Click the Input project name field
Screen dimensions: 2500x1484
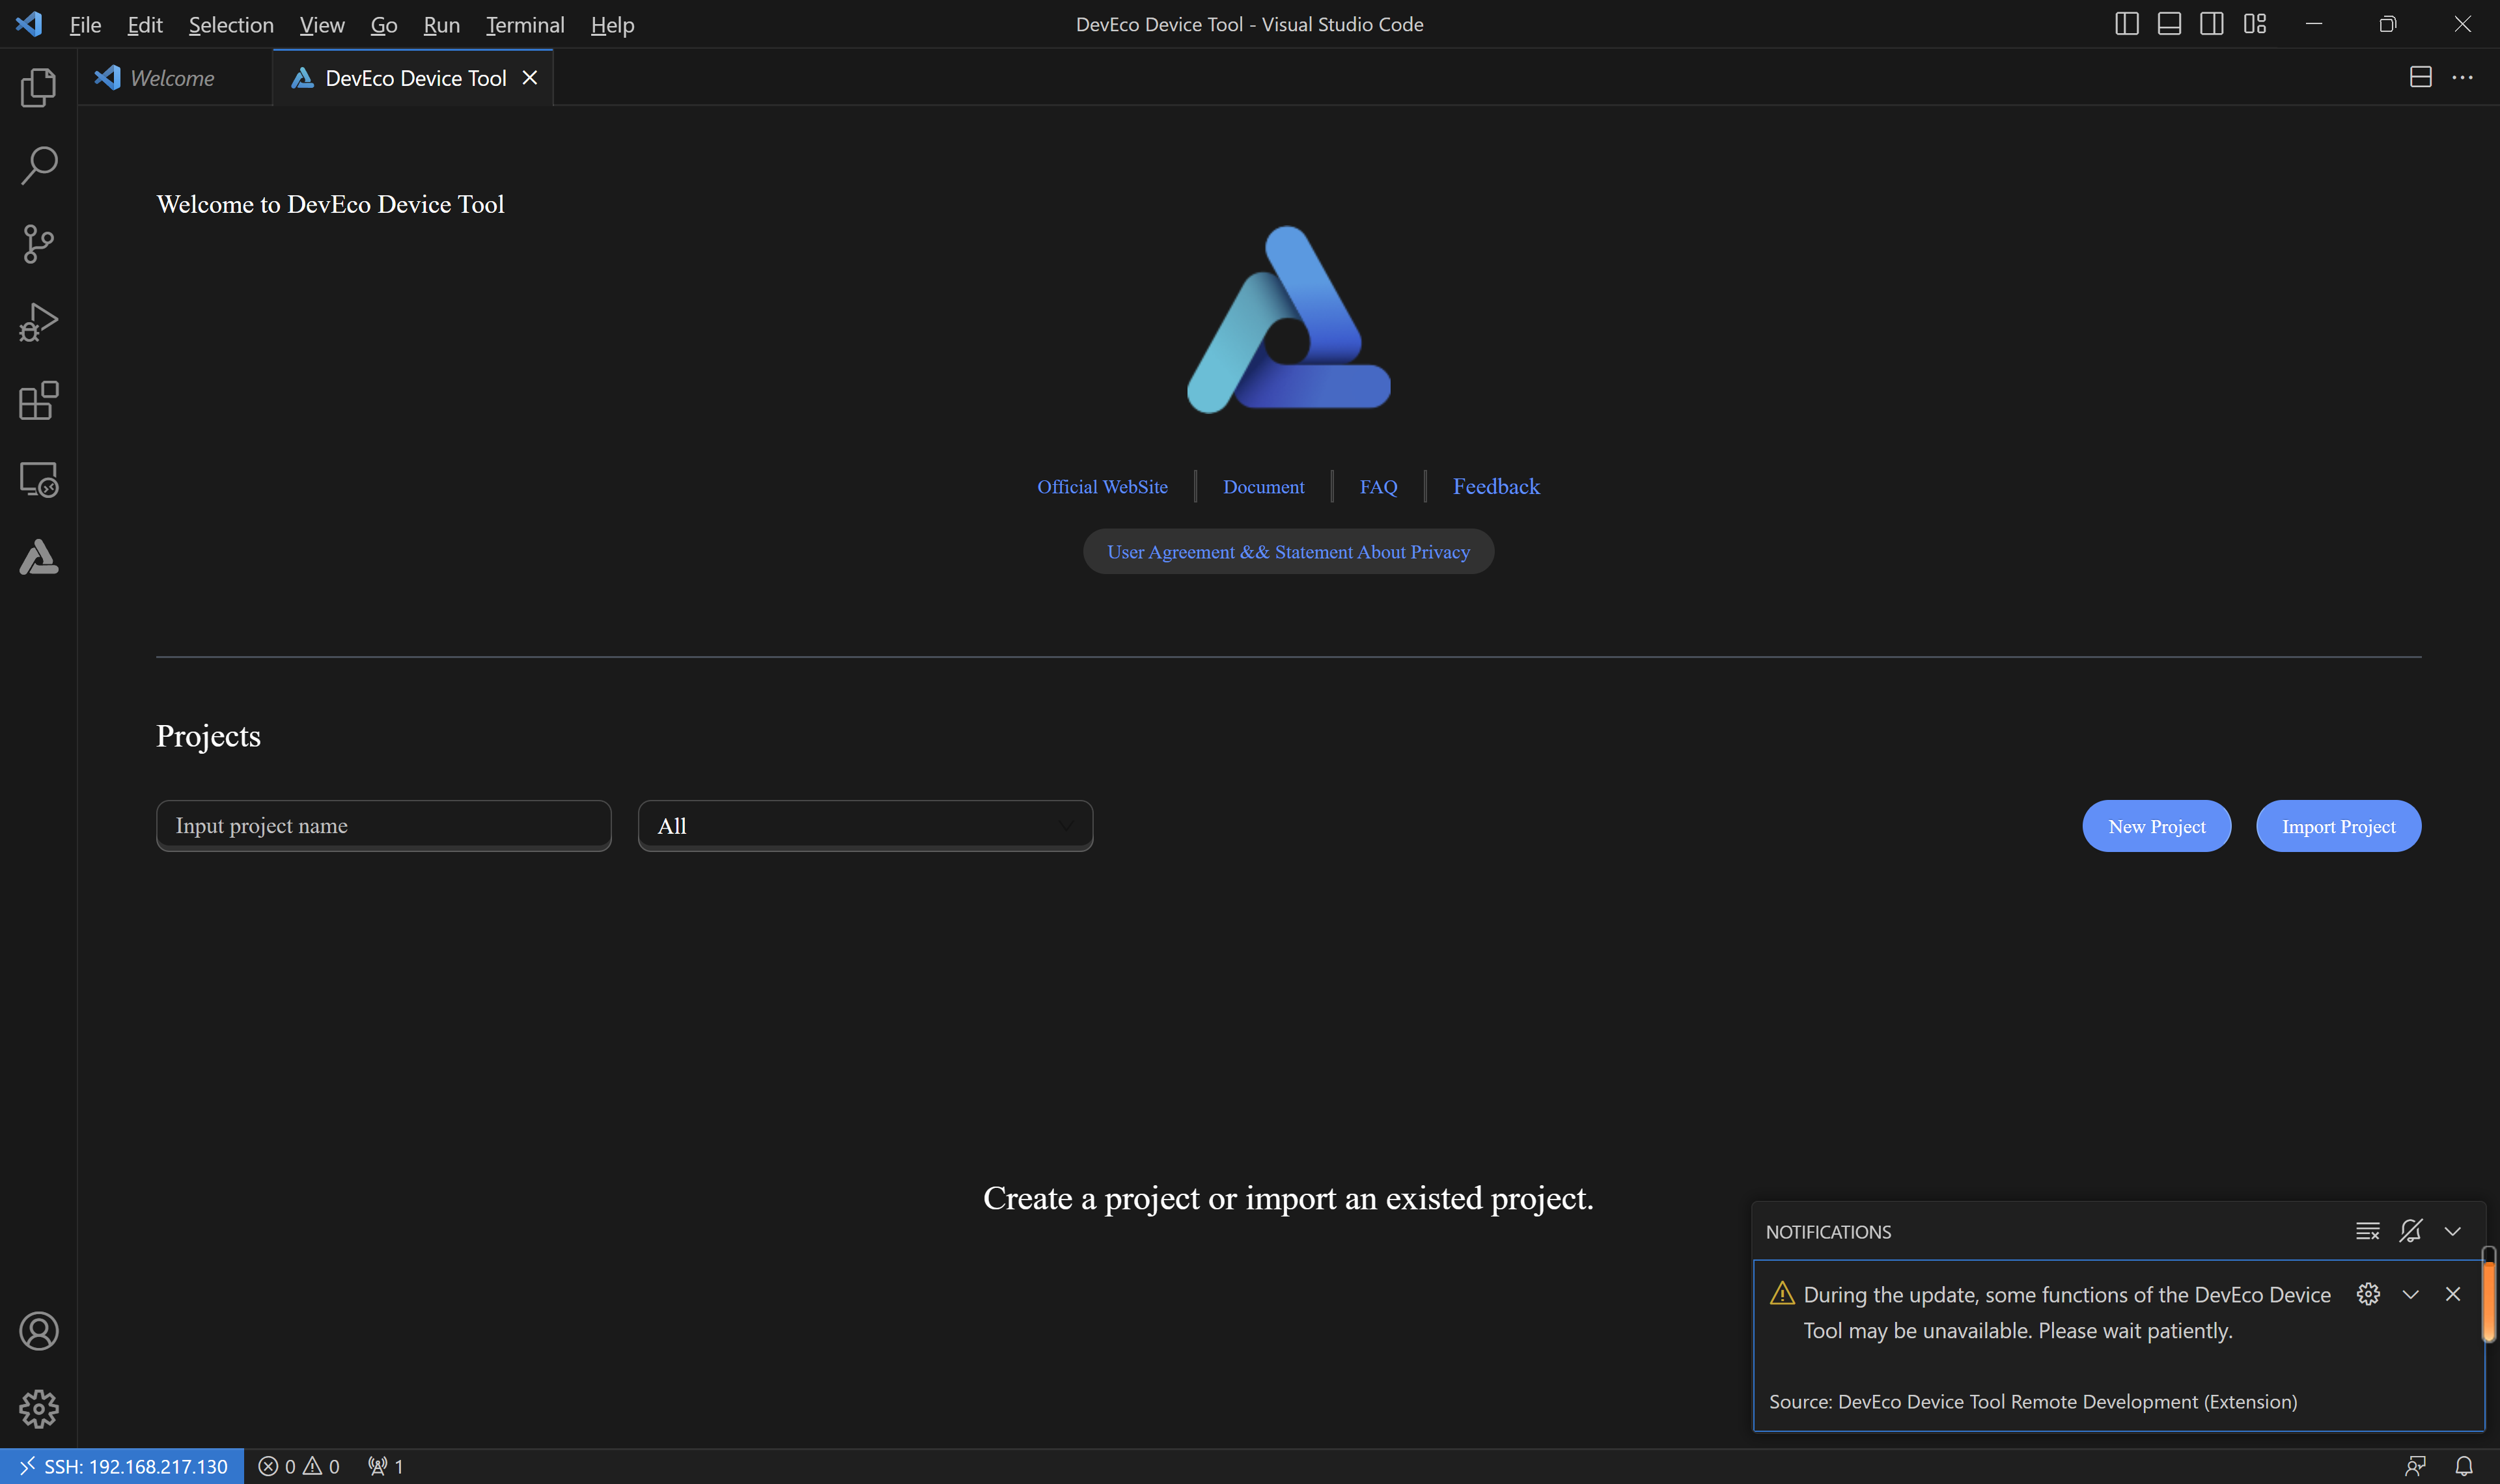(x=383, y=826)
